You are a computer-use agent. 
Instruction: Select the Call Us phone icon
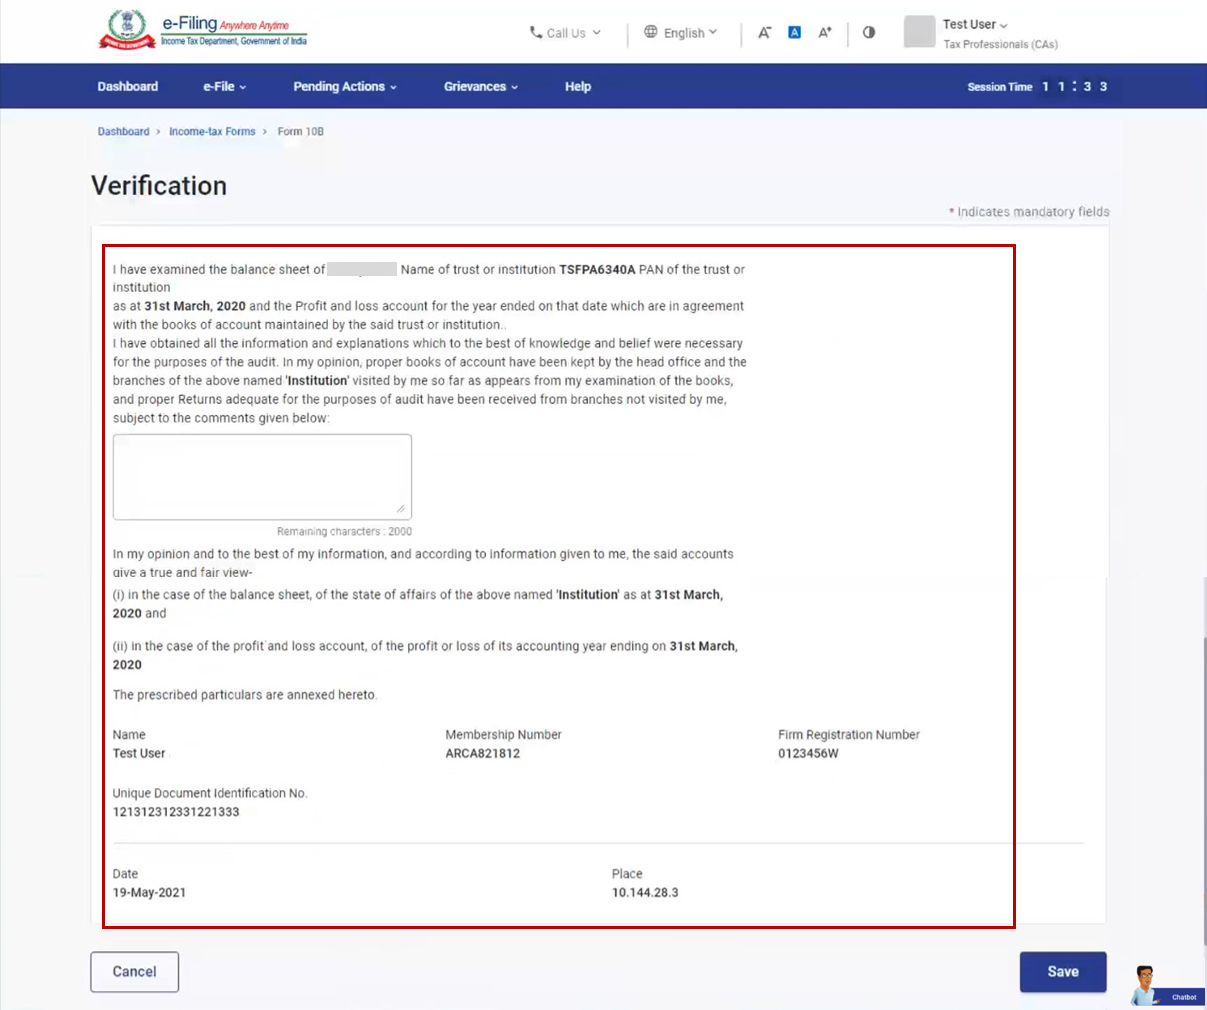[535, 32]
